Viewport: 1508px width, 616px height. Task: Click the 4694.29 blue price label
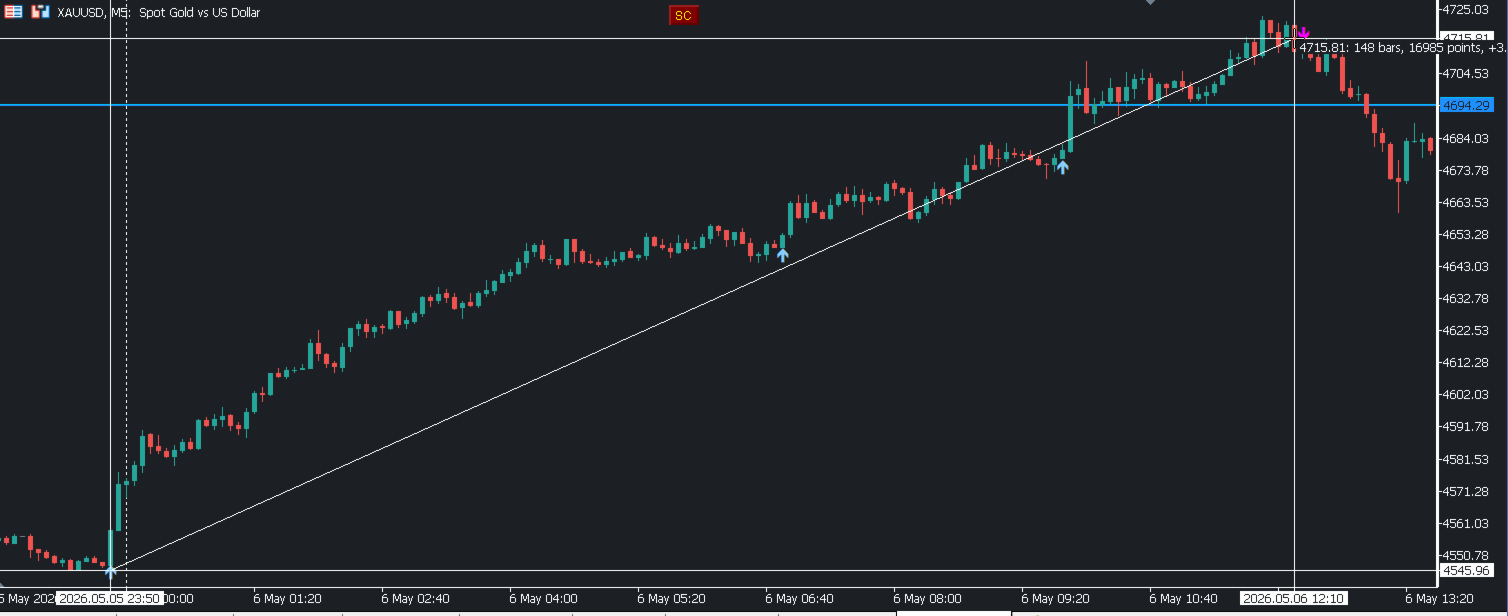[x=1466, y=105]
